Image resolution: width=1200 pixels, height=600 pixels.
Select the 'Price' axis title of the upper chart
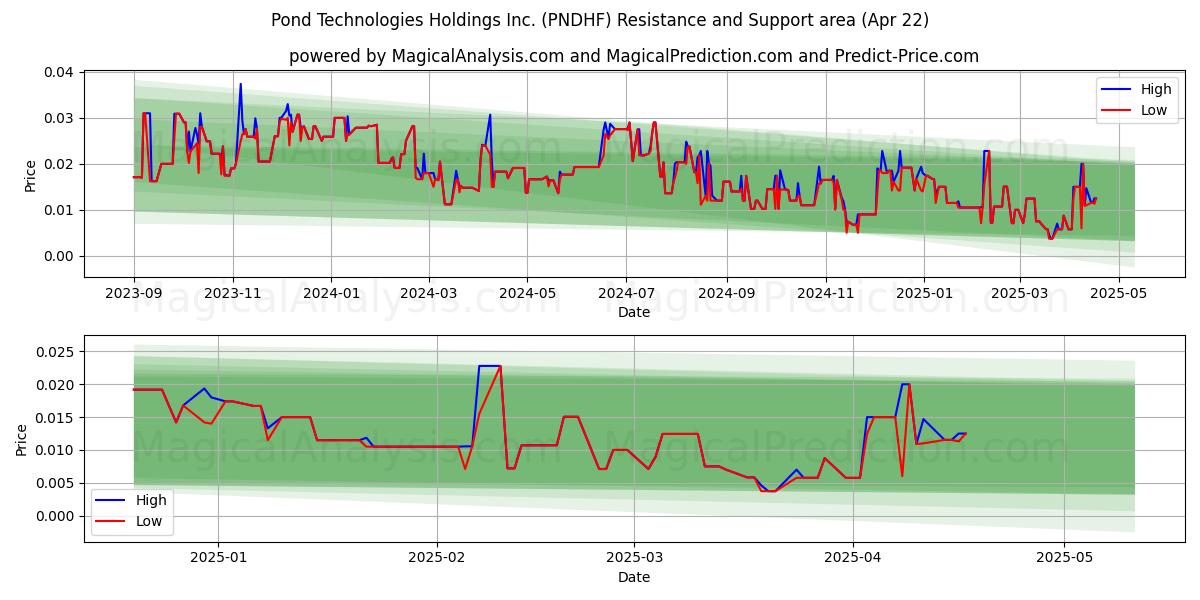pos(31,175)
